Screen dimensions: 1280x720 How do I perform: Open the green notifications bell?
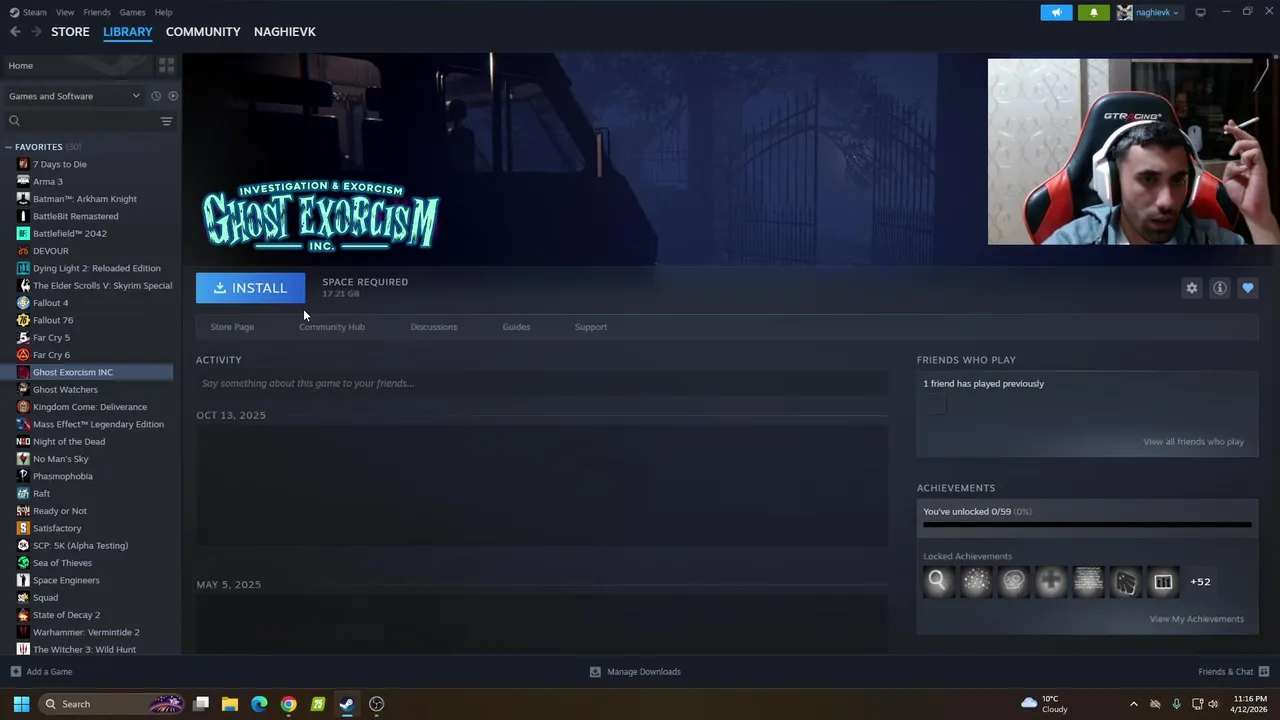(x=1093, y=12)
